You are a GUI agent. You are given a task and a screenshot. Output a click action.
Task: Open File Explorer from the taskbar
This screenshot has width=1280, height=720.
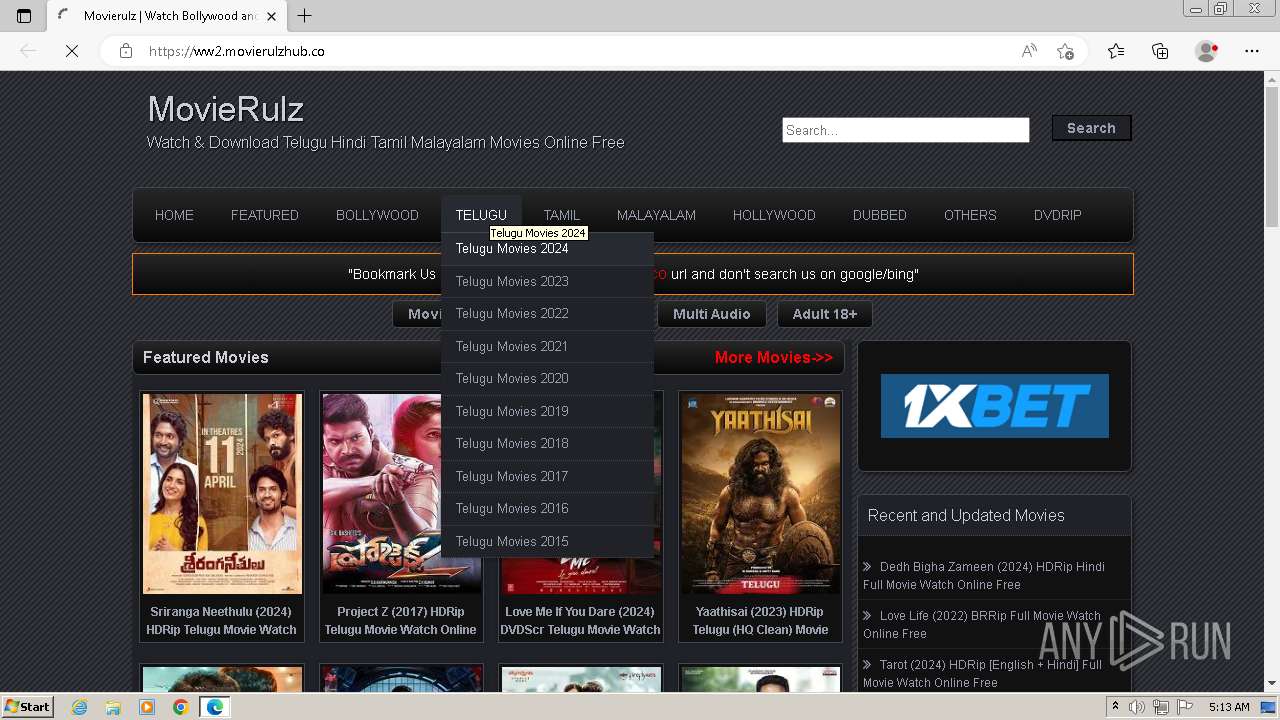click(113, 707)
